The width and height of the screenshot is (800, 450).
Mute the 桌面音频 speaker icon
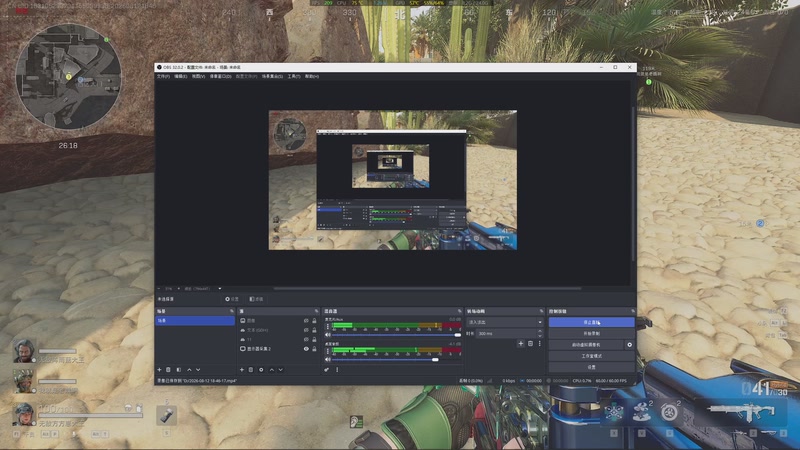click(x=328, y=359)
